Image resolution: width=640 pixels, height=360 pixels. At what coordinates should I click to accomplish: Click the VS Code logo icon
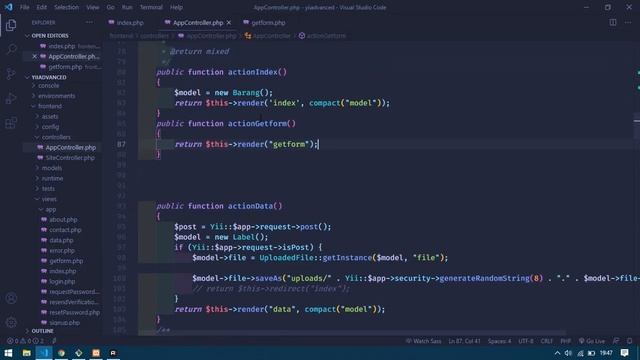coord(8,7)
